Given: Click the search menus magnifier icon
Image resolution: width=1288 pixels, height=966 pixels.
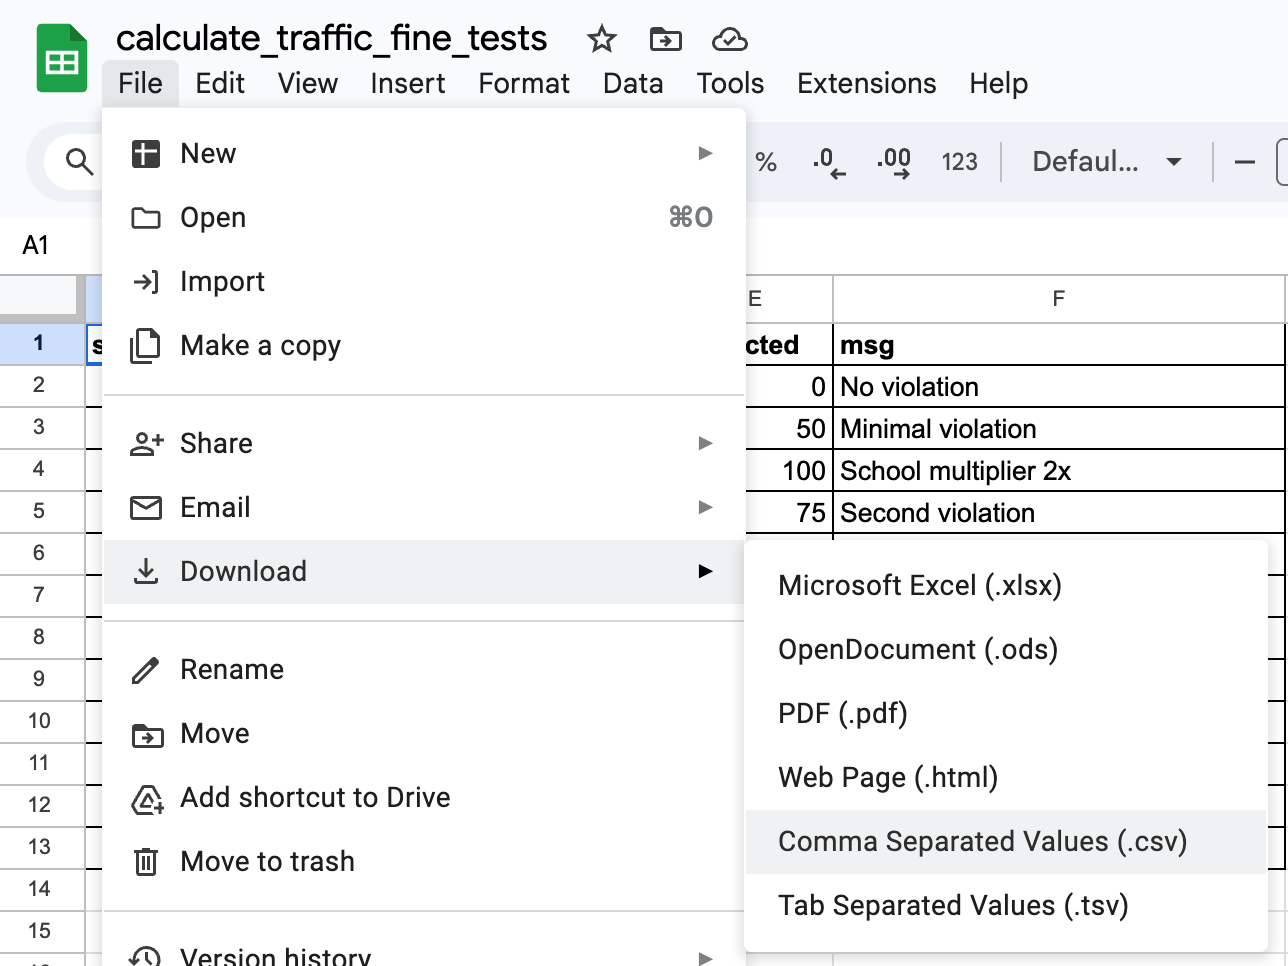Looking at the screenshot, I should click(x=79, y=161).
